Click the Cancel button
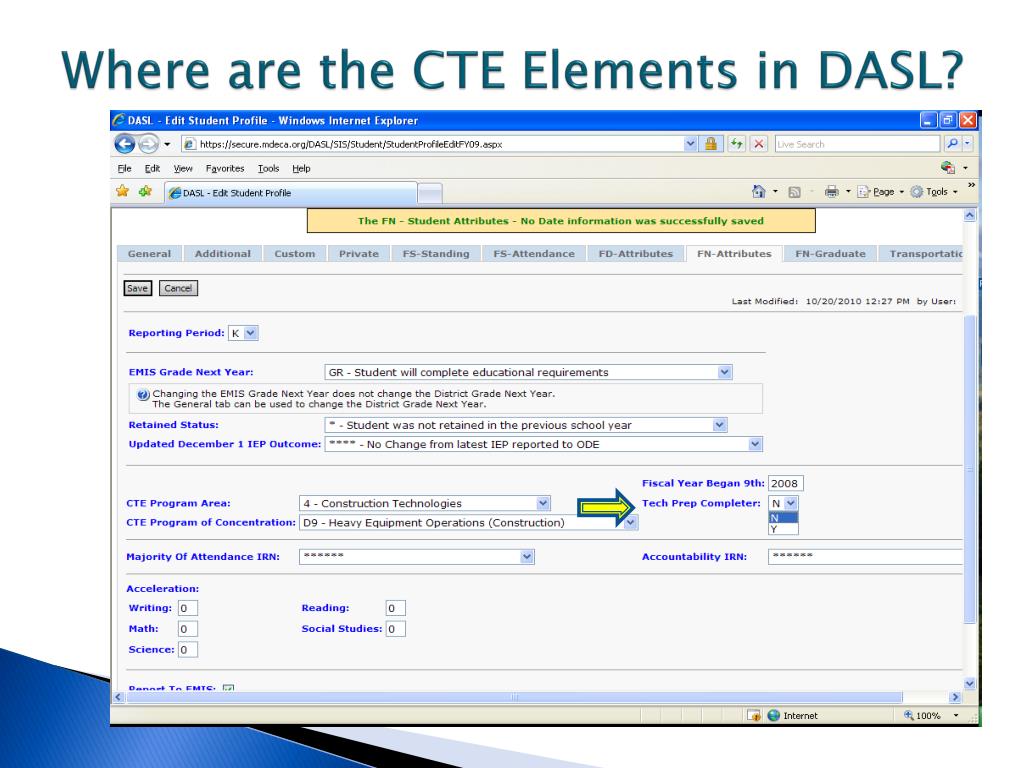 point(178,288)
